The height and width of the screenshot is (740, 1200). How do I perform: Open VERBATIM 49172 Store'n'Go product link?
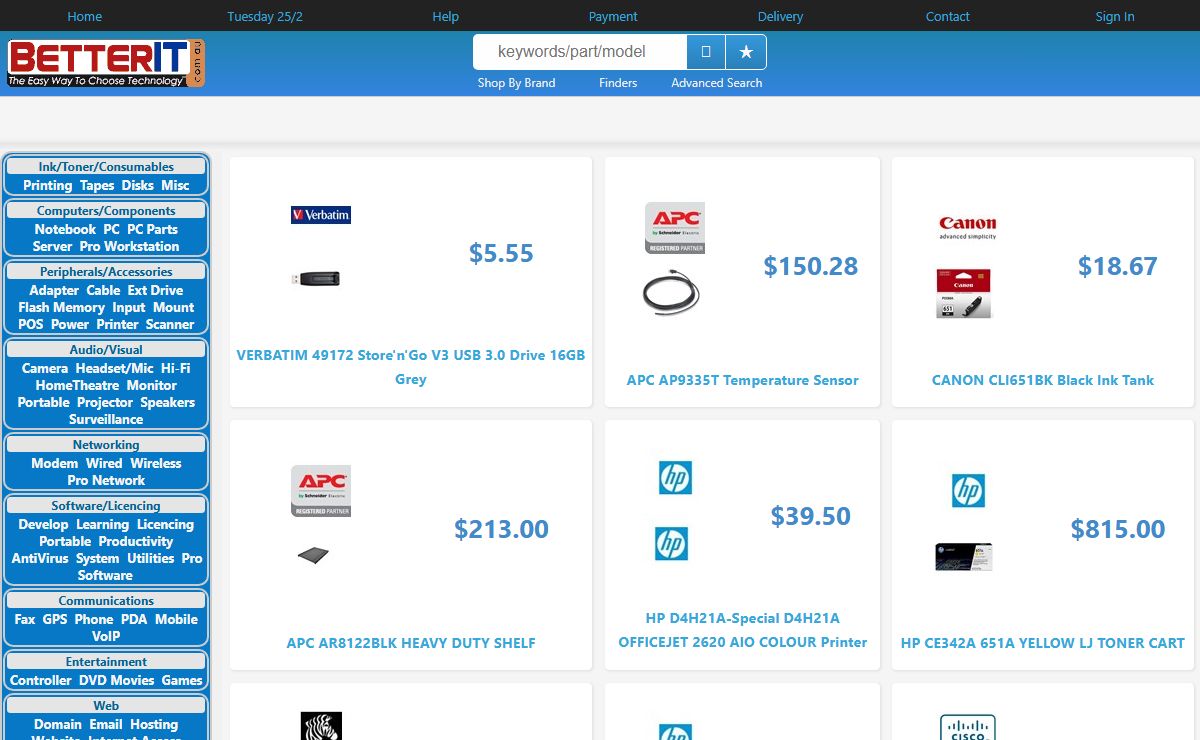pyautogui.click(x=411, y=367)
